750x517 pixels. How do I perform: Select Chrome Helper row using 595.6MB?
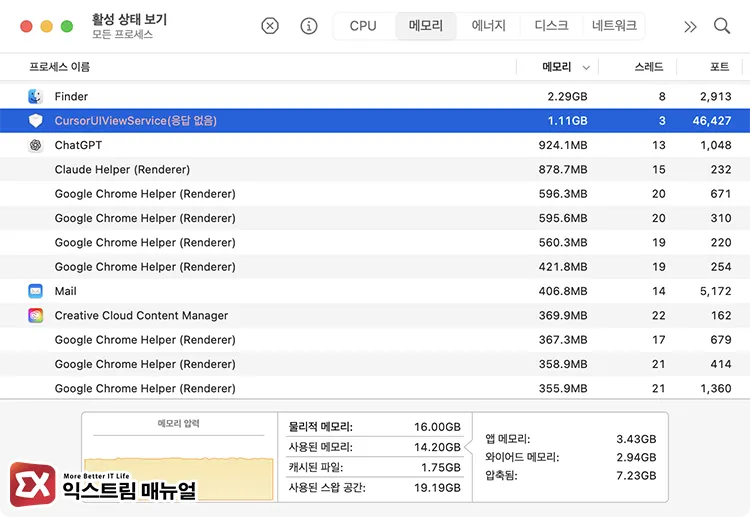coord(375,218)
